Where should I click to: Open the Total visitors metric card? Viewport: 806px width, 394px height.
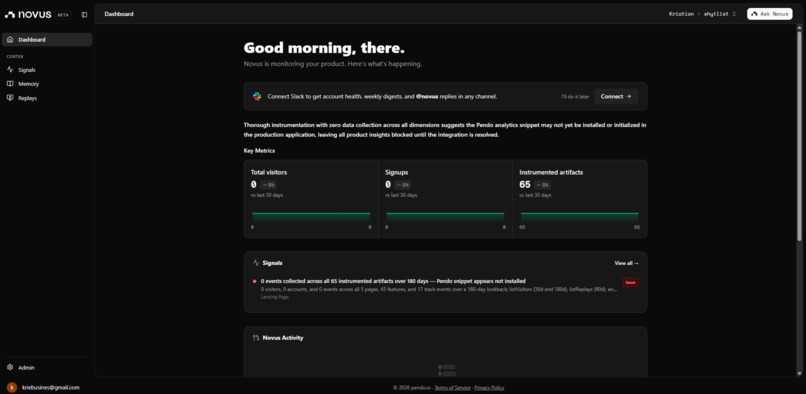point(311,199)
